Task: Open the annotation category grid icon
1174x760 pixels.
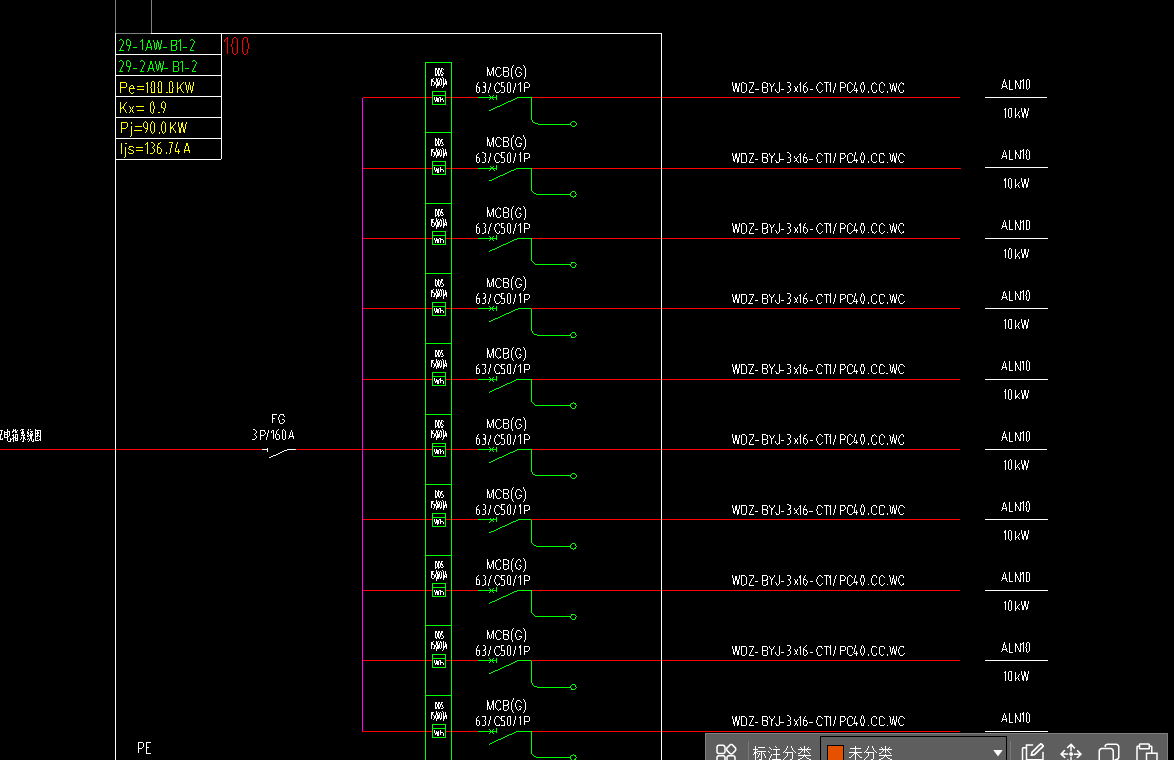Action: (726, 752)
